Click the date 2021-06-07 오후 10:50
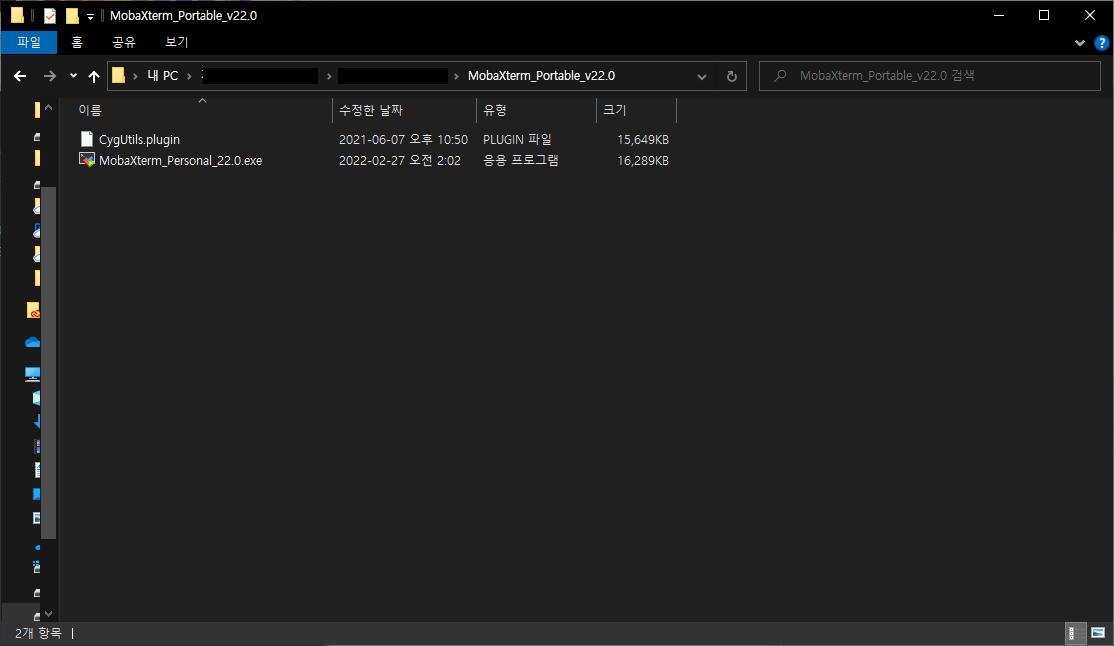The image size is (1114, 646). tap(403, 139)
